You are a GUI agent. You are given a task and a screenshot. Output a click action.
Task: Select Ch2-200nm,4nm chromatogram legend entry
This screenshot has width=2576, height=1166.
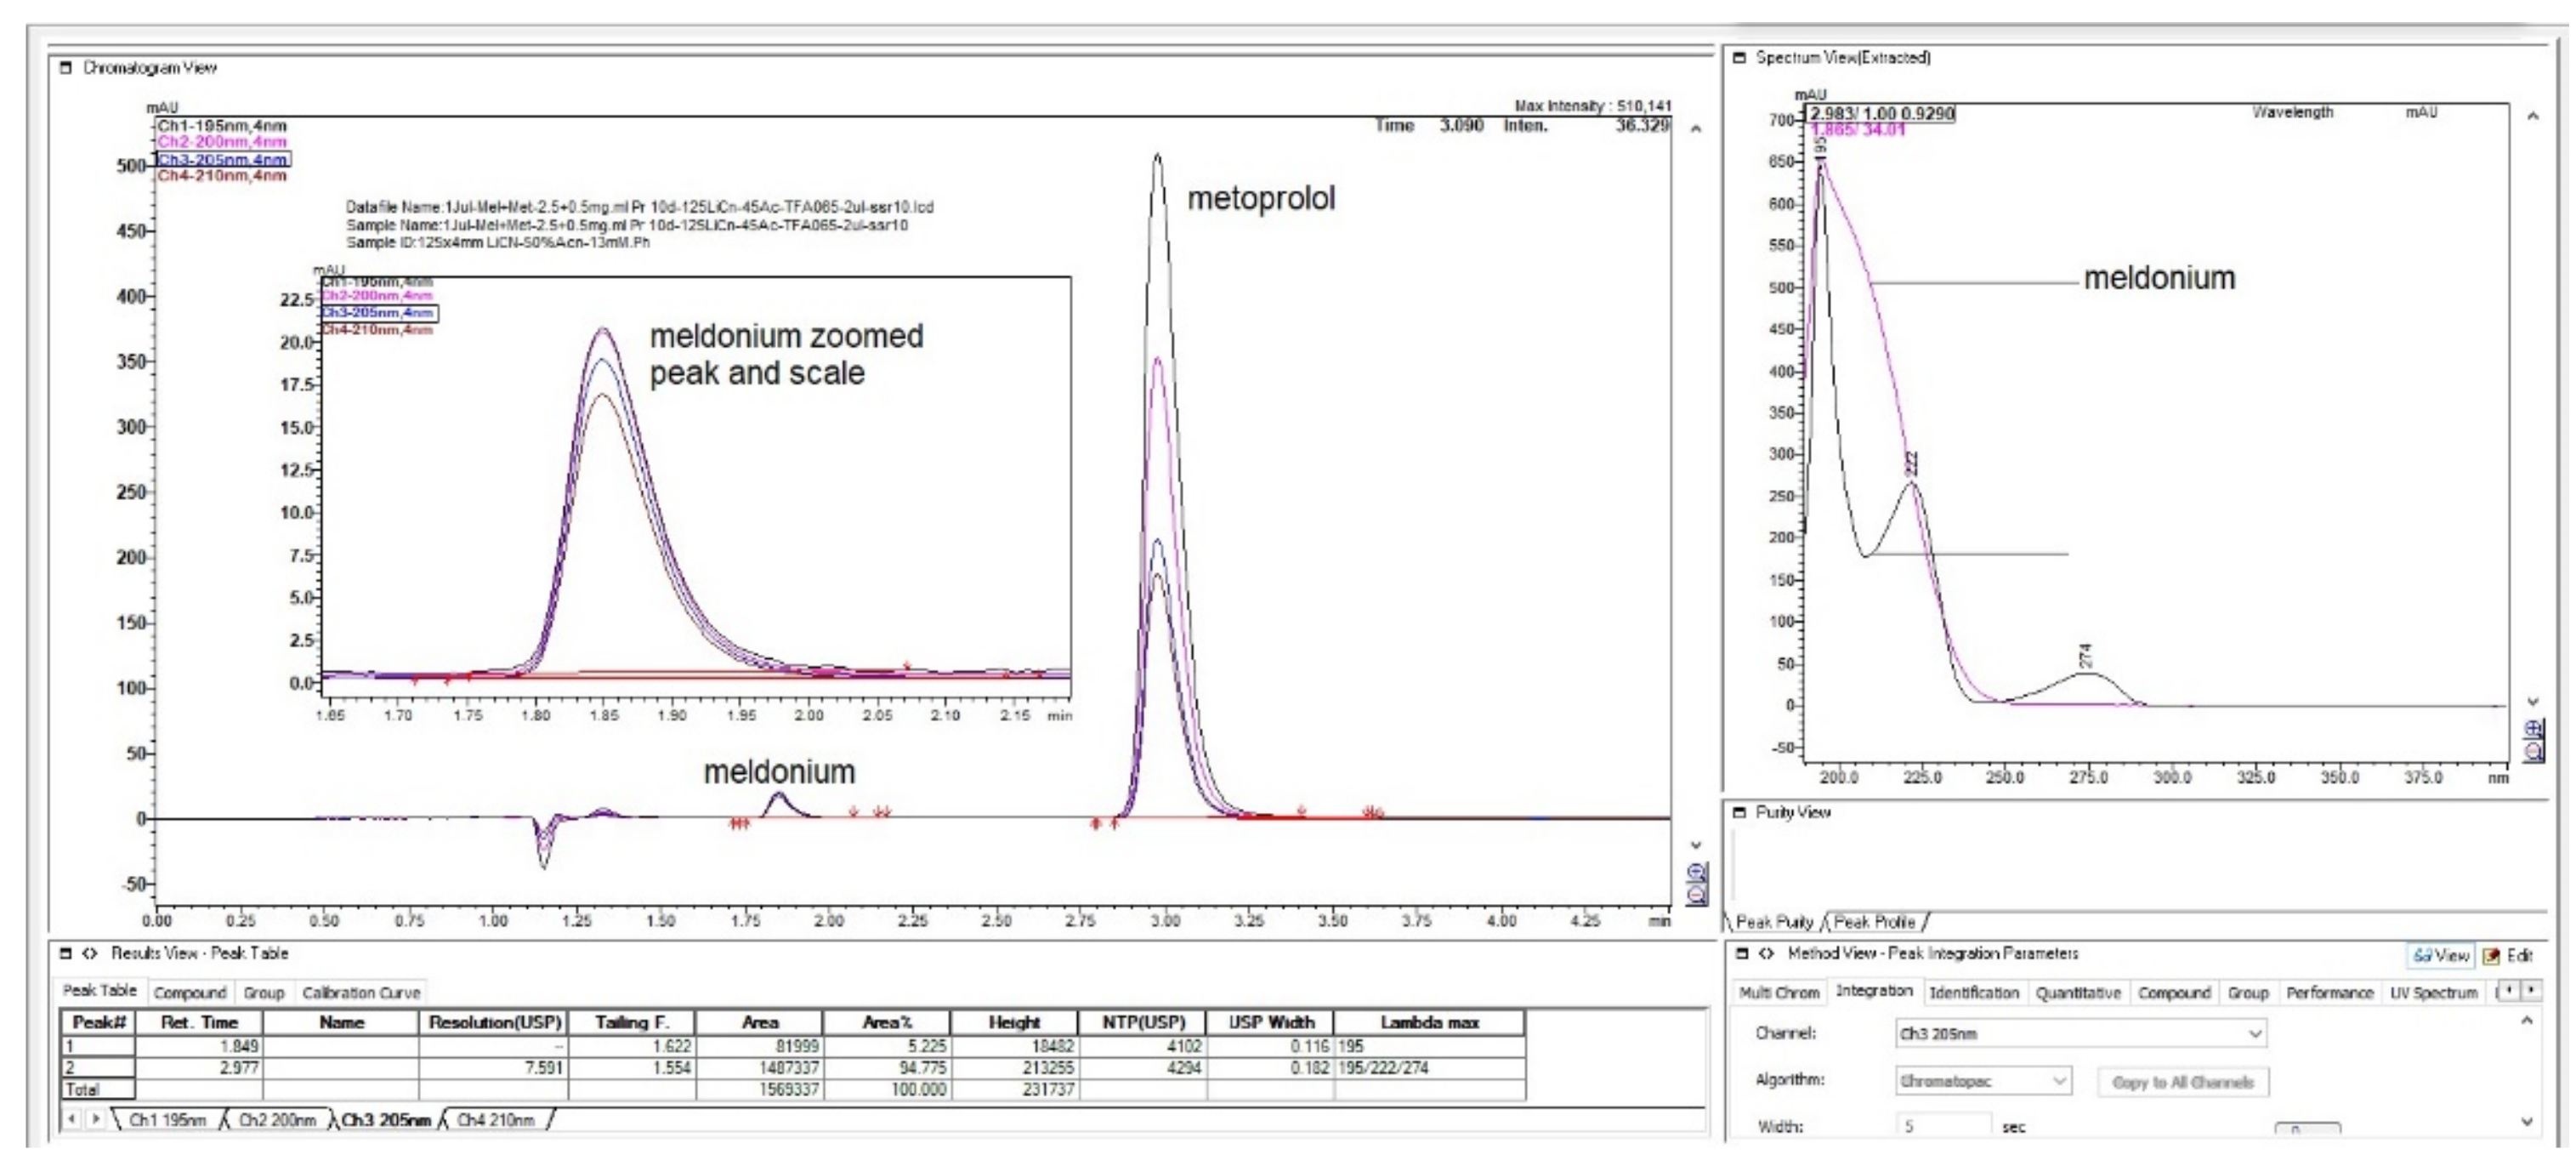click(x=222, y=142)
